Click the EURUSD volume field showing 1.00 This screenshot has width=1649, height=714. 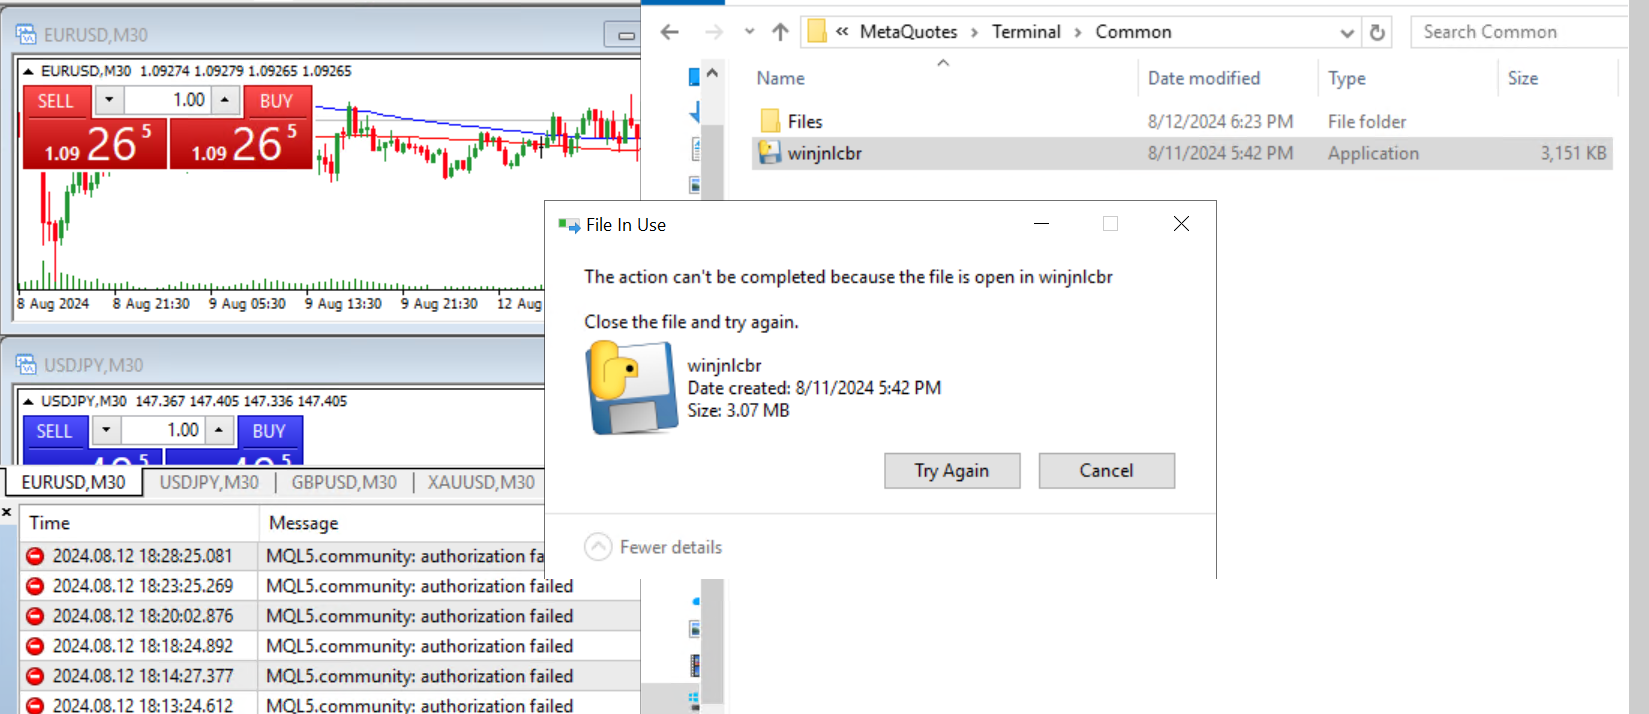pos(167,100)
